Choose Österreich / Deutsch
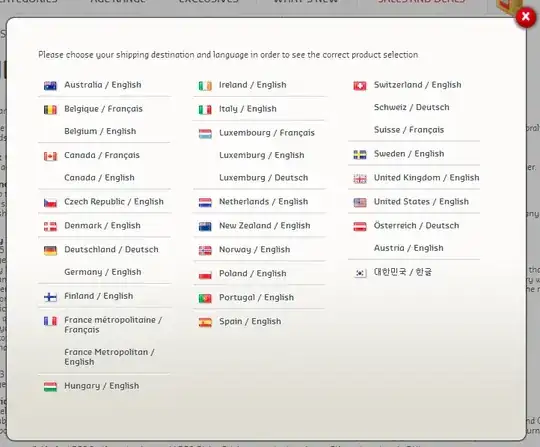The width and height of the screenshot is (540, 447). (417, 226)
